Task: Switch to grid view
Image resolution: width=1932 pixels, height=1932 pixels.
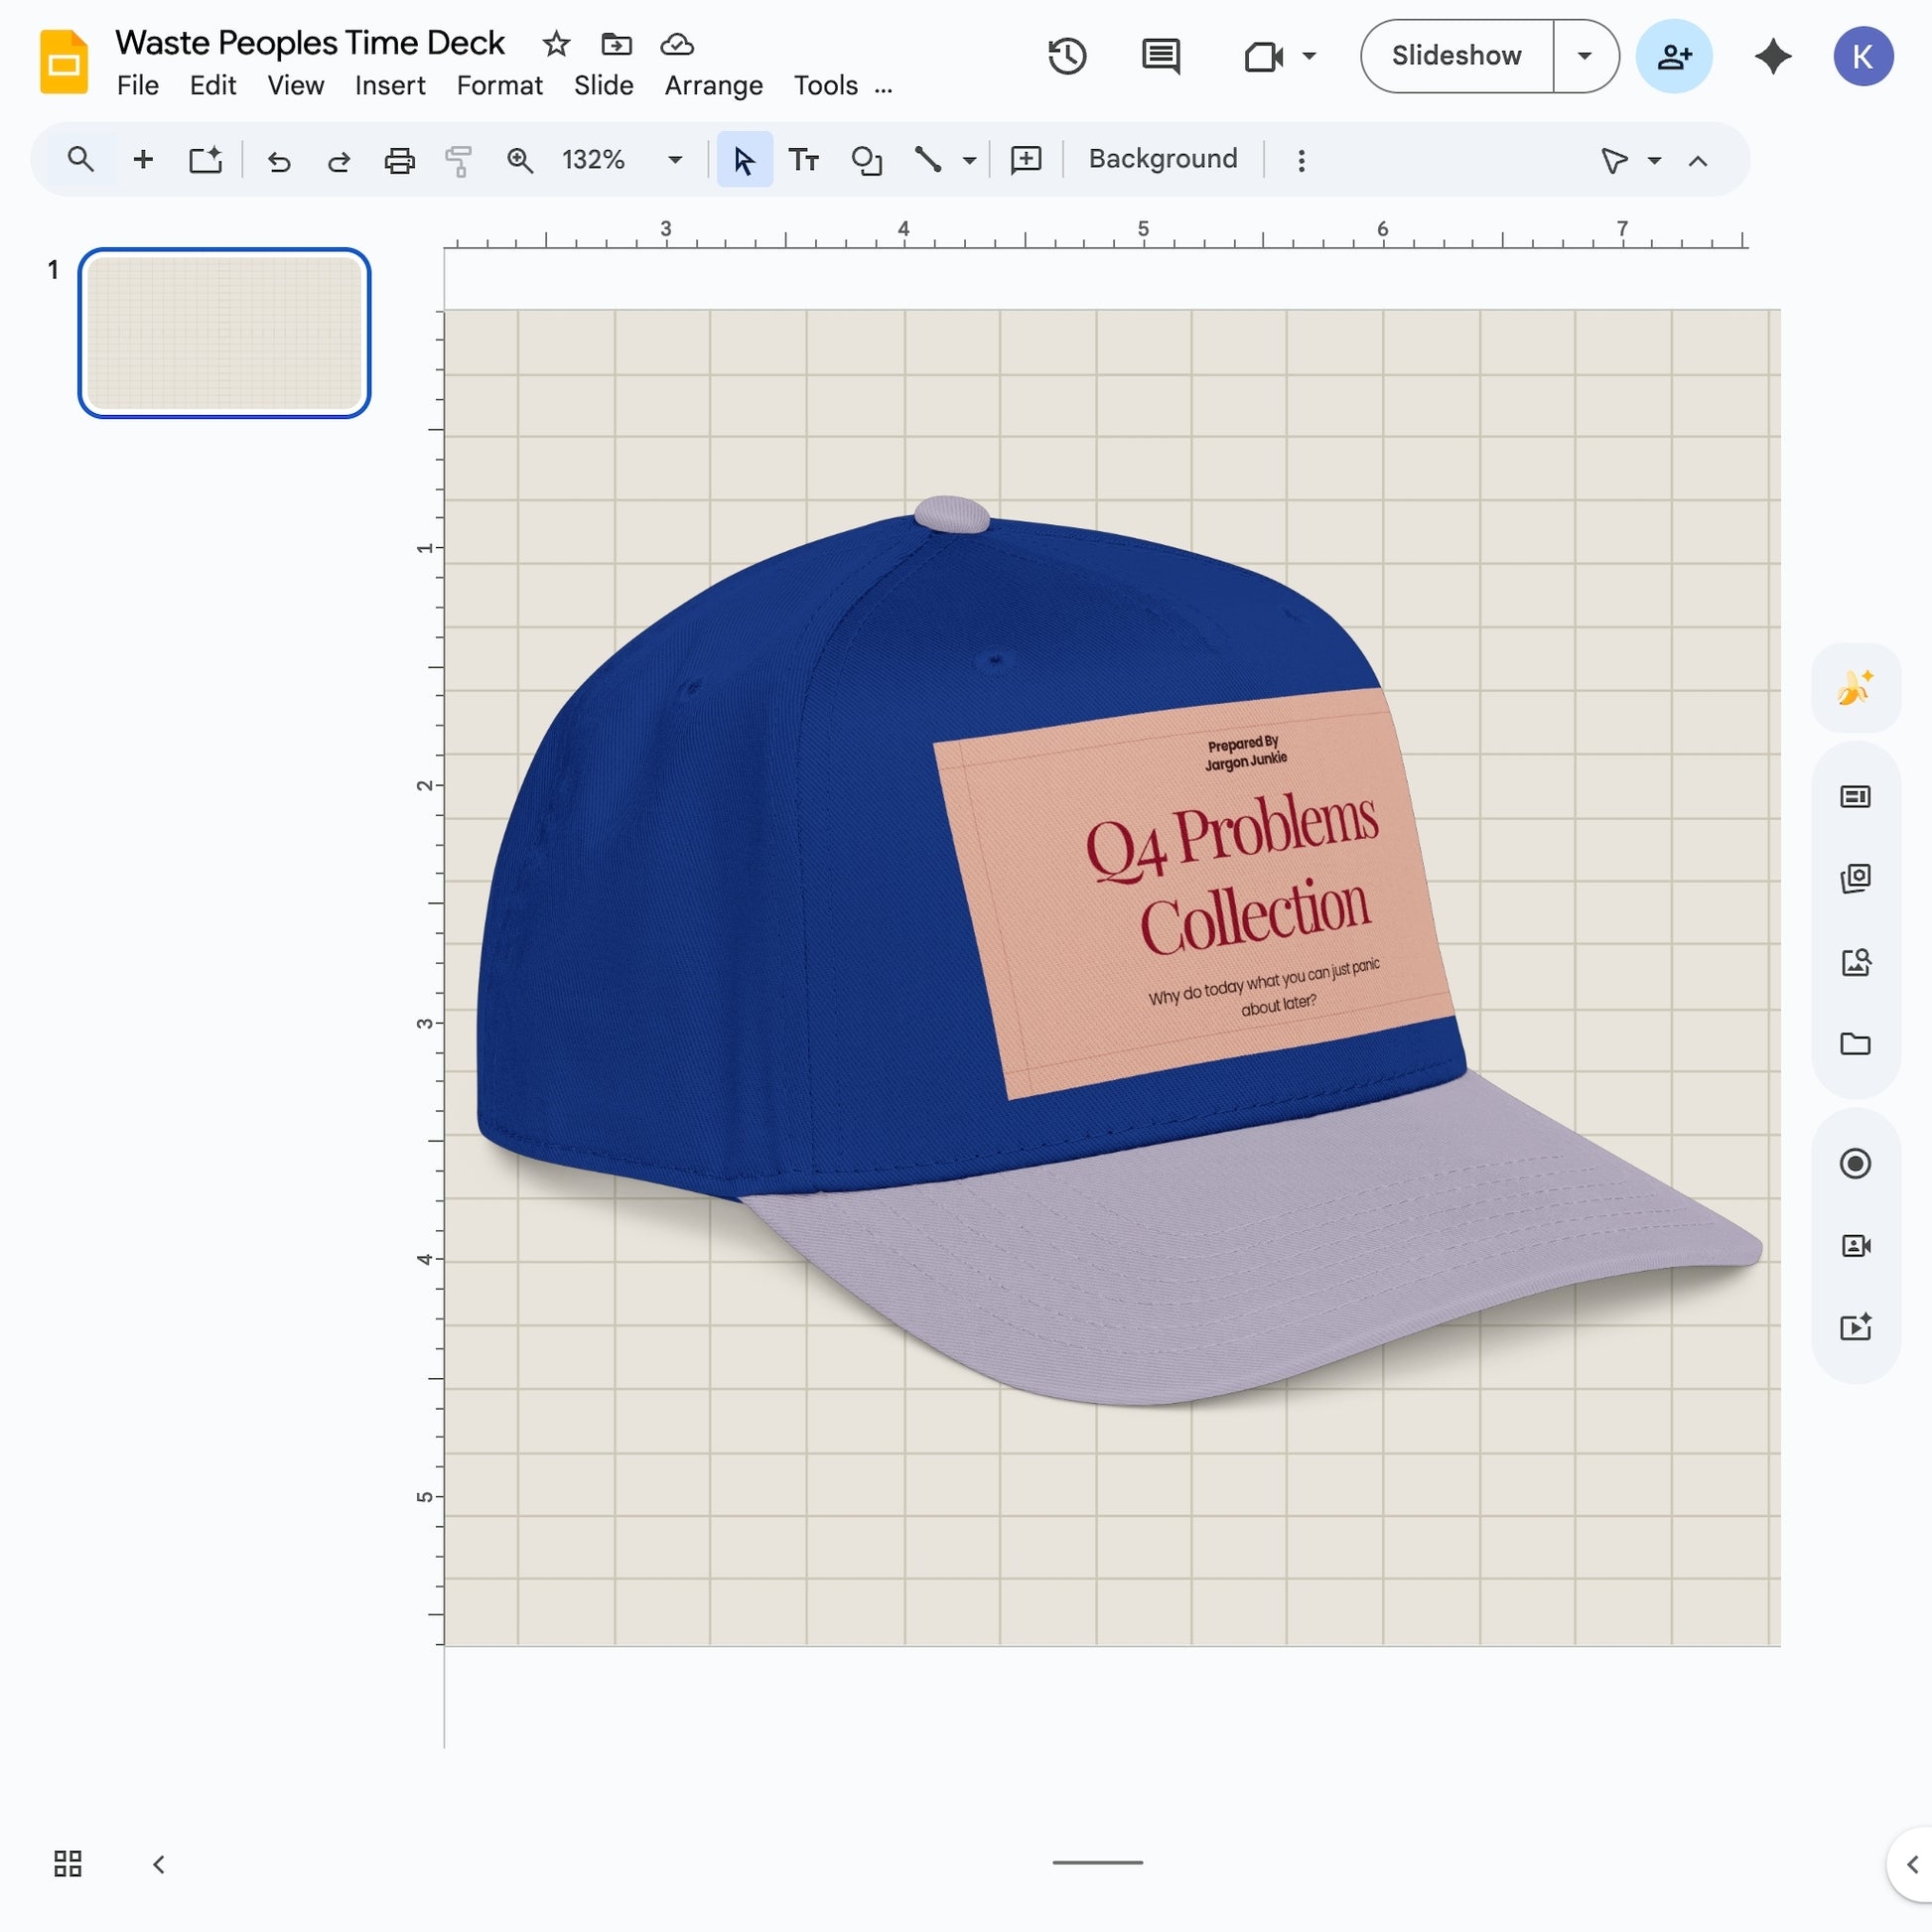Action: pos(67,1863)
